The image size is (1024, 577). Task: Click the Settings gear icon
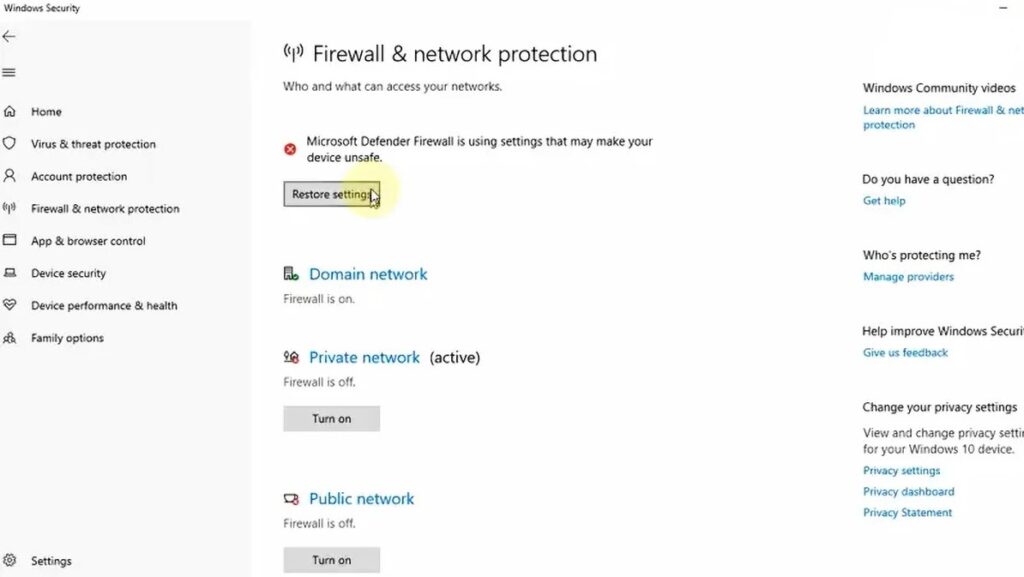tap(10, 560)
